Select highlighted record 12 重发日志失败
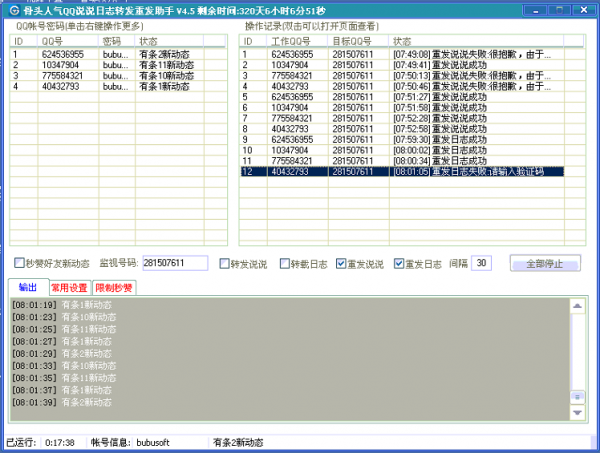Image resolution: width=600 pixels, height=453 pixels. click(402, 171)
